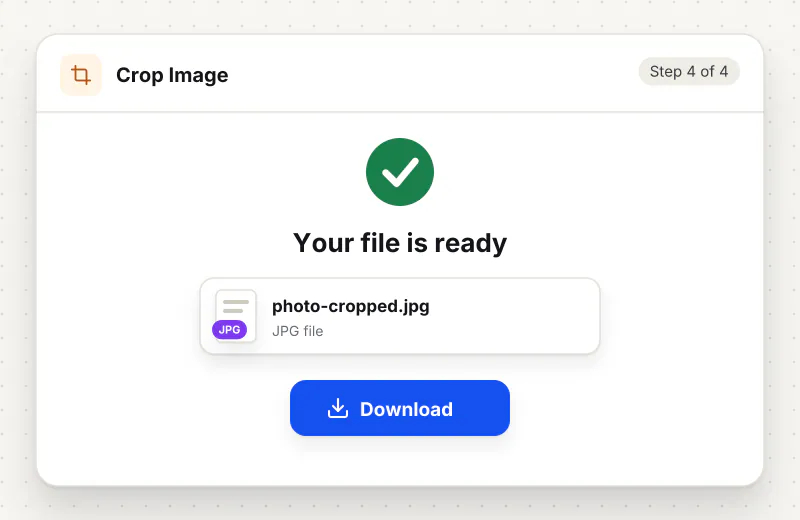800x520 pixels.
Task: Click the green checkmark success icon
Action: [400, 172]
